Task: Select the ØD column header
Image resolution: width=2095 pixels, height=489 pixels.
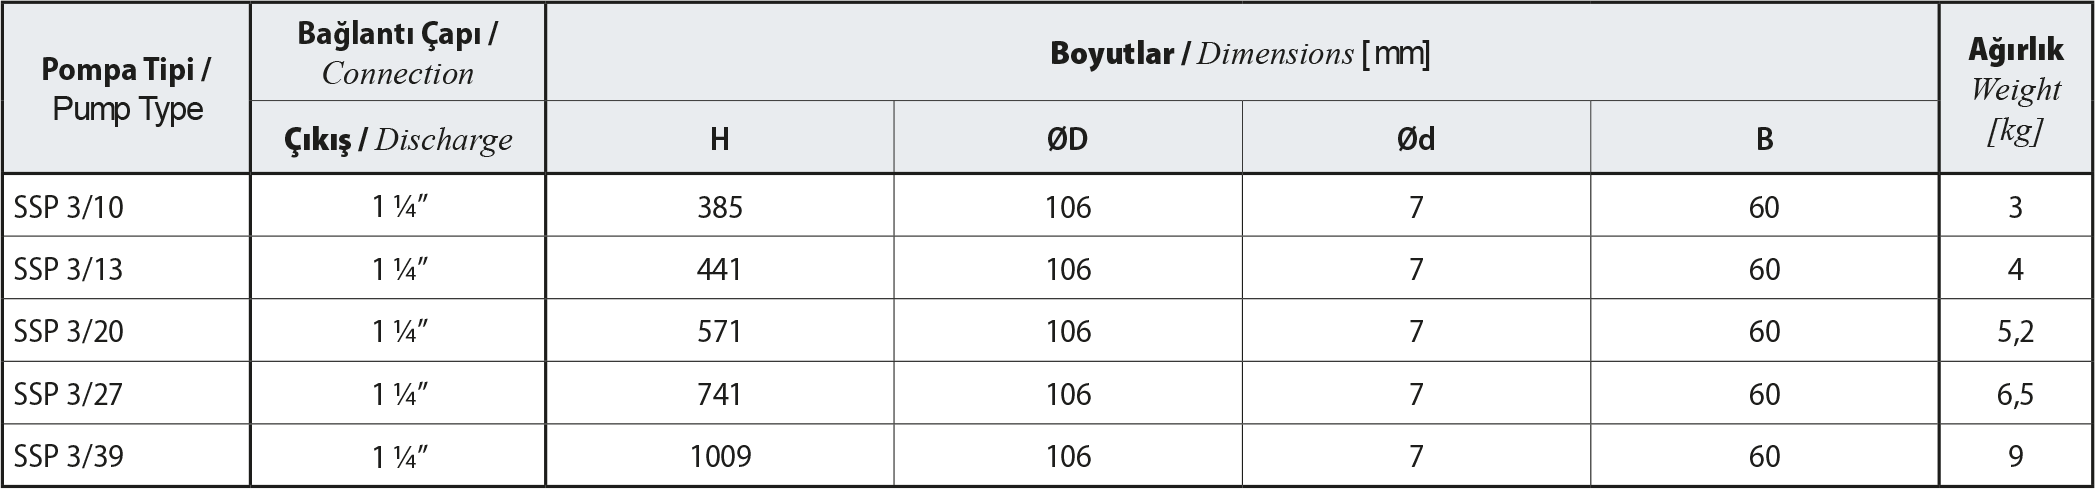Action: coord(1068,138)
